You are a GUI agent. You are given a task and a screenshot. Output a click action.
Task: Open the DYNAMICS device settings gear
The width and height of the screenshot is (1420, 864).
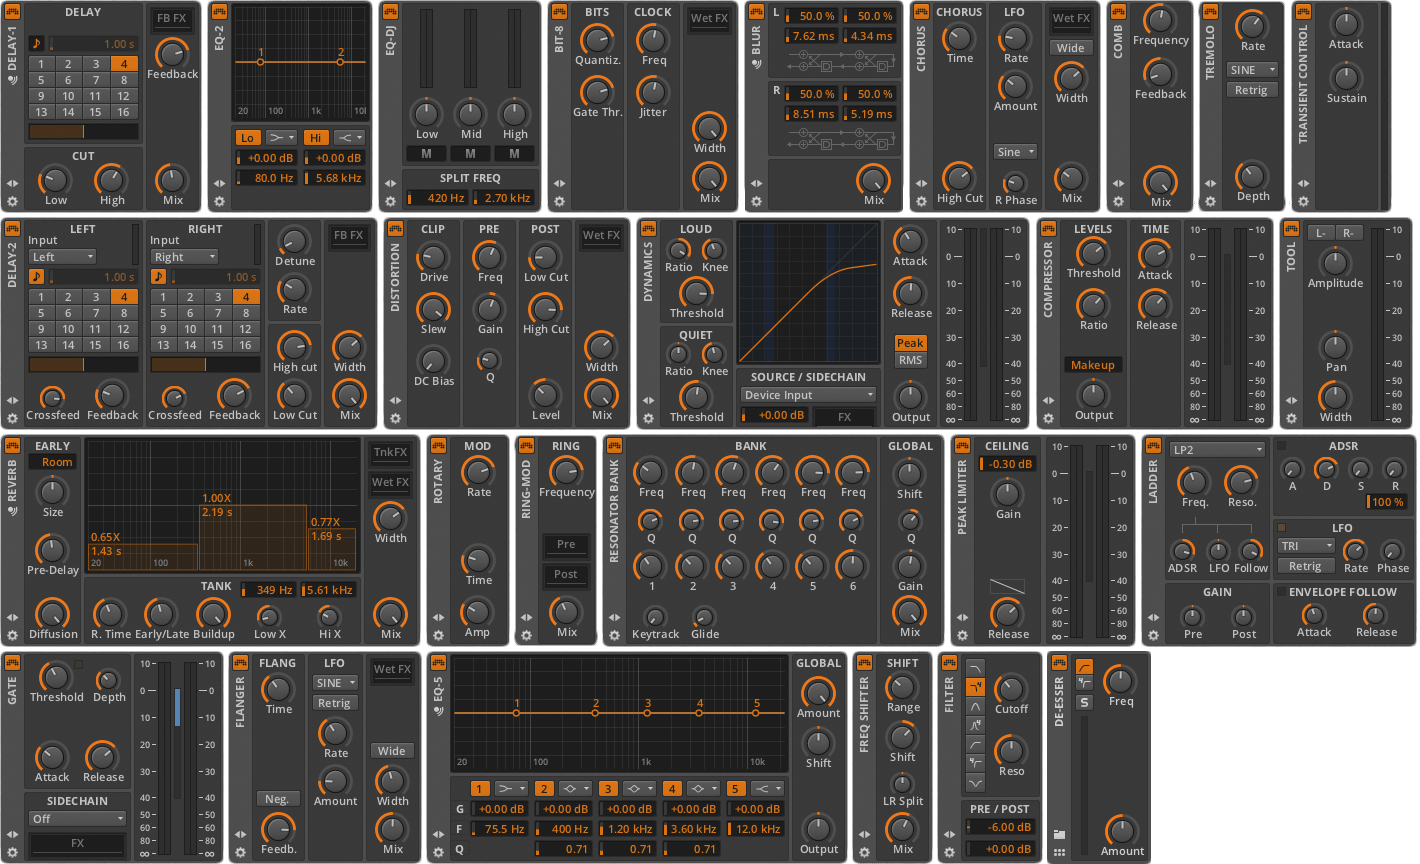coord(648,418)
